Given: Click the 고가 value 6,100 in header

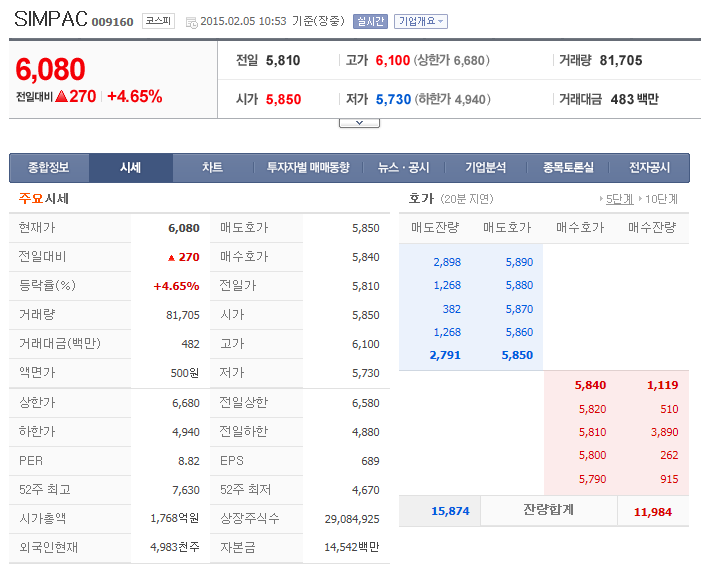Looking at the screenshot, I should pyautogui.click(x=393, y=60).
